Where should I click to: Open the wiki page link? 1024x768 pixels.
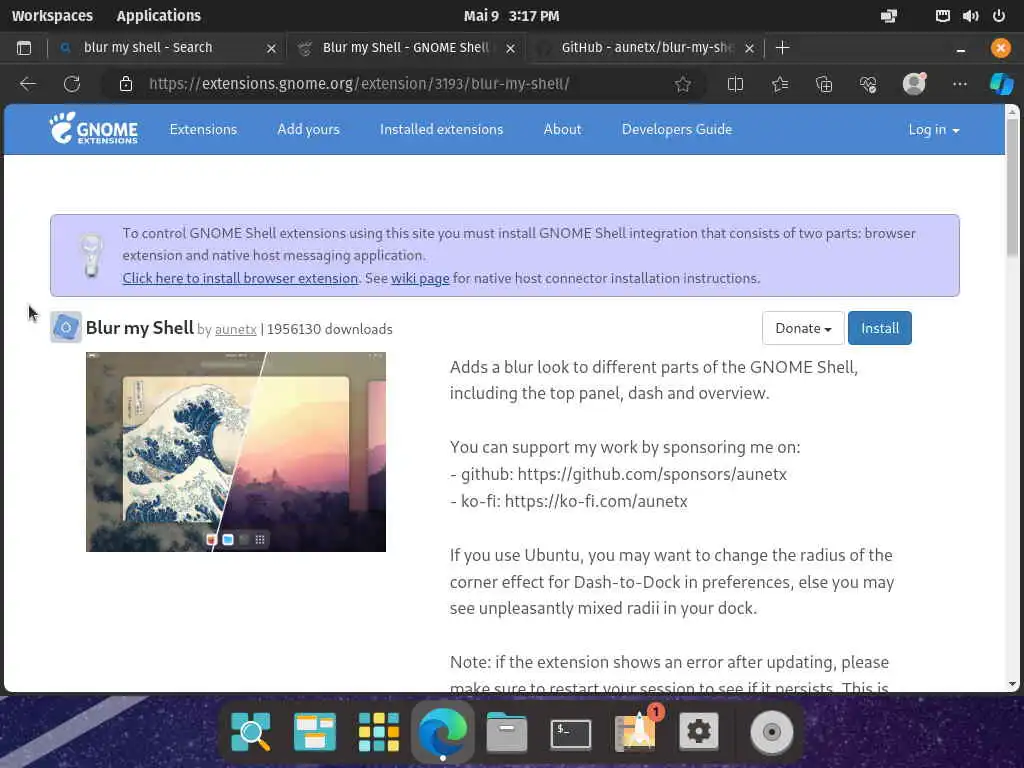[x=420, y=278]
